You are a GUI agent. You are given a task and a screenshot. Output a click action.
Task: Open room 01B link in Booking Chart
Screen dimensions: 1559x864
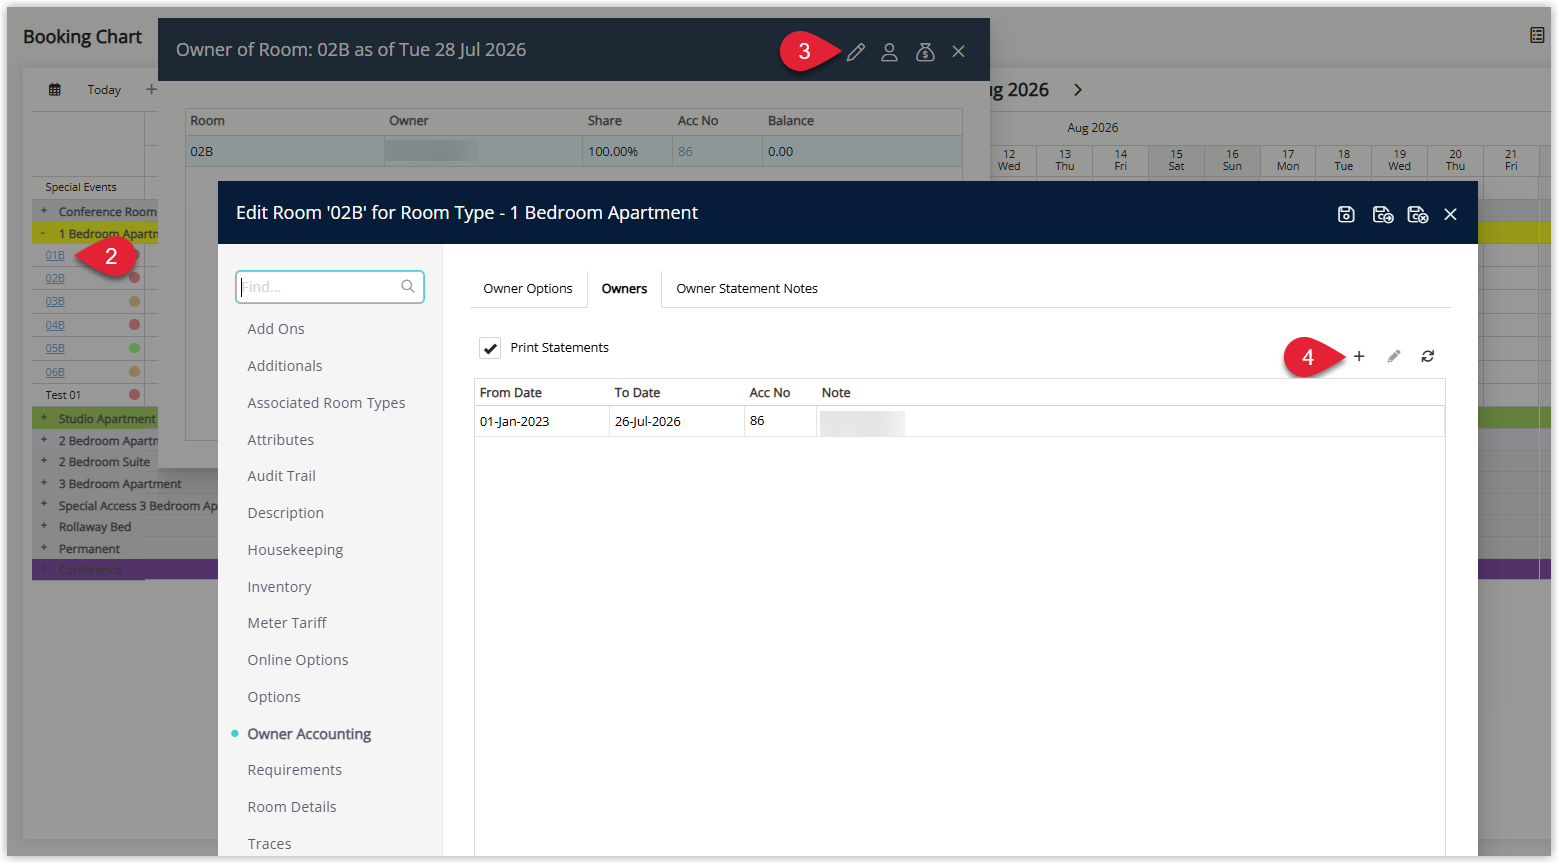[x=55, y=256]
